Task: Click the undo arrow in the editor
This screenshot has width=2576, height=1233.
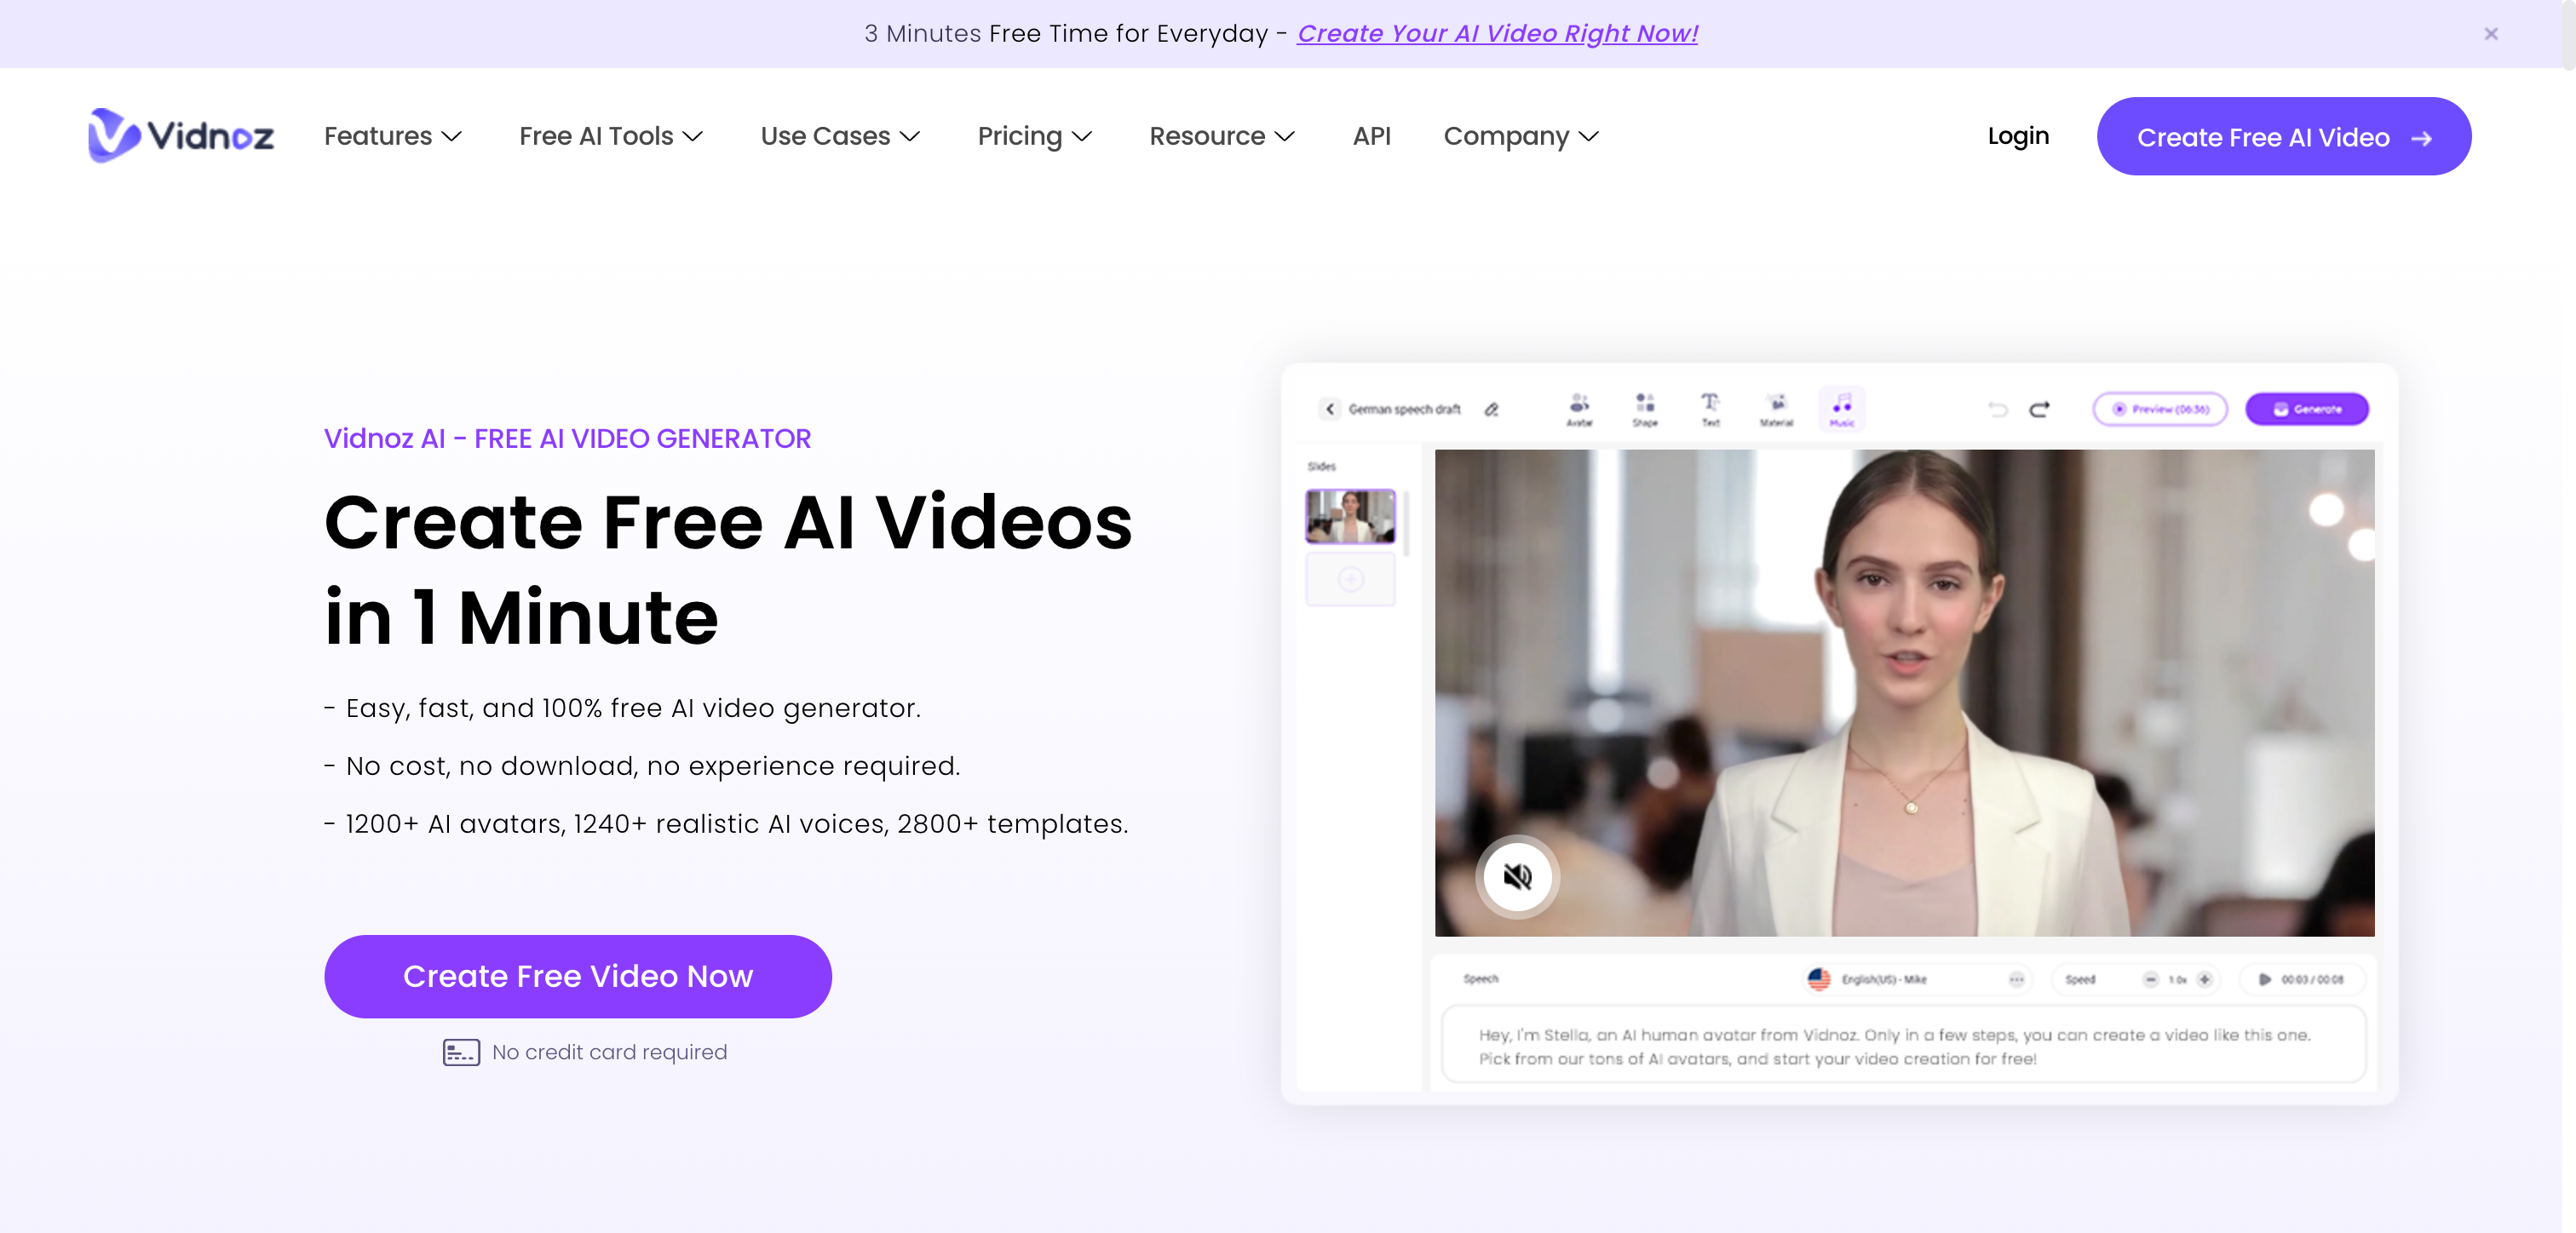Action: [x=1997, y=409]
